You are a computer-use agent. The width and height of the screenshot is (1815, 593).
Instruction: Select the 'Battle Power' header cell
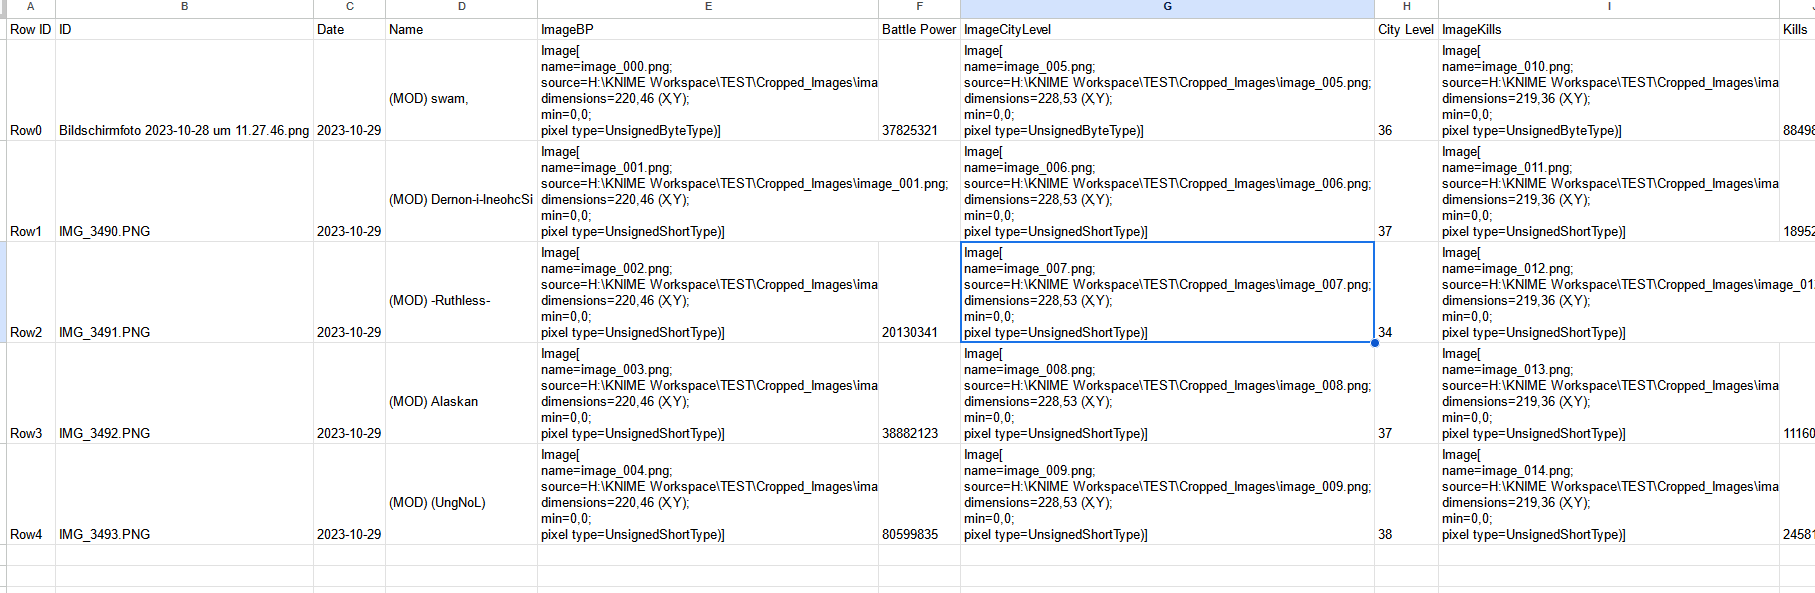pyautogui.click(x=919, y=30)
